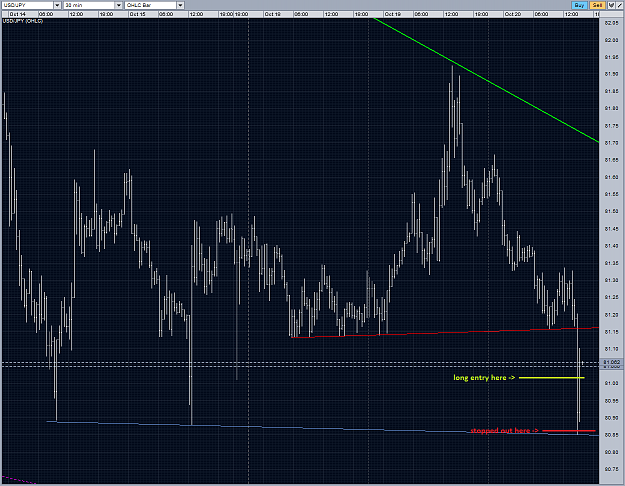Select the line drawing tool icon
This screenshot has width=625, height=486.
(x=619, y=5)
